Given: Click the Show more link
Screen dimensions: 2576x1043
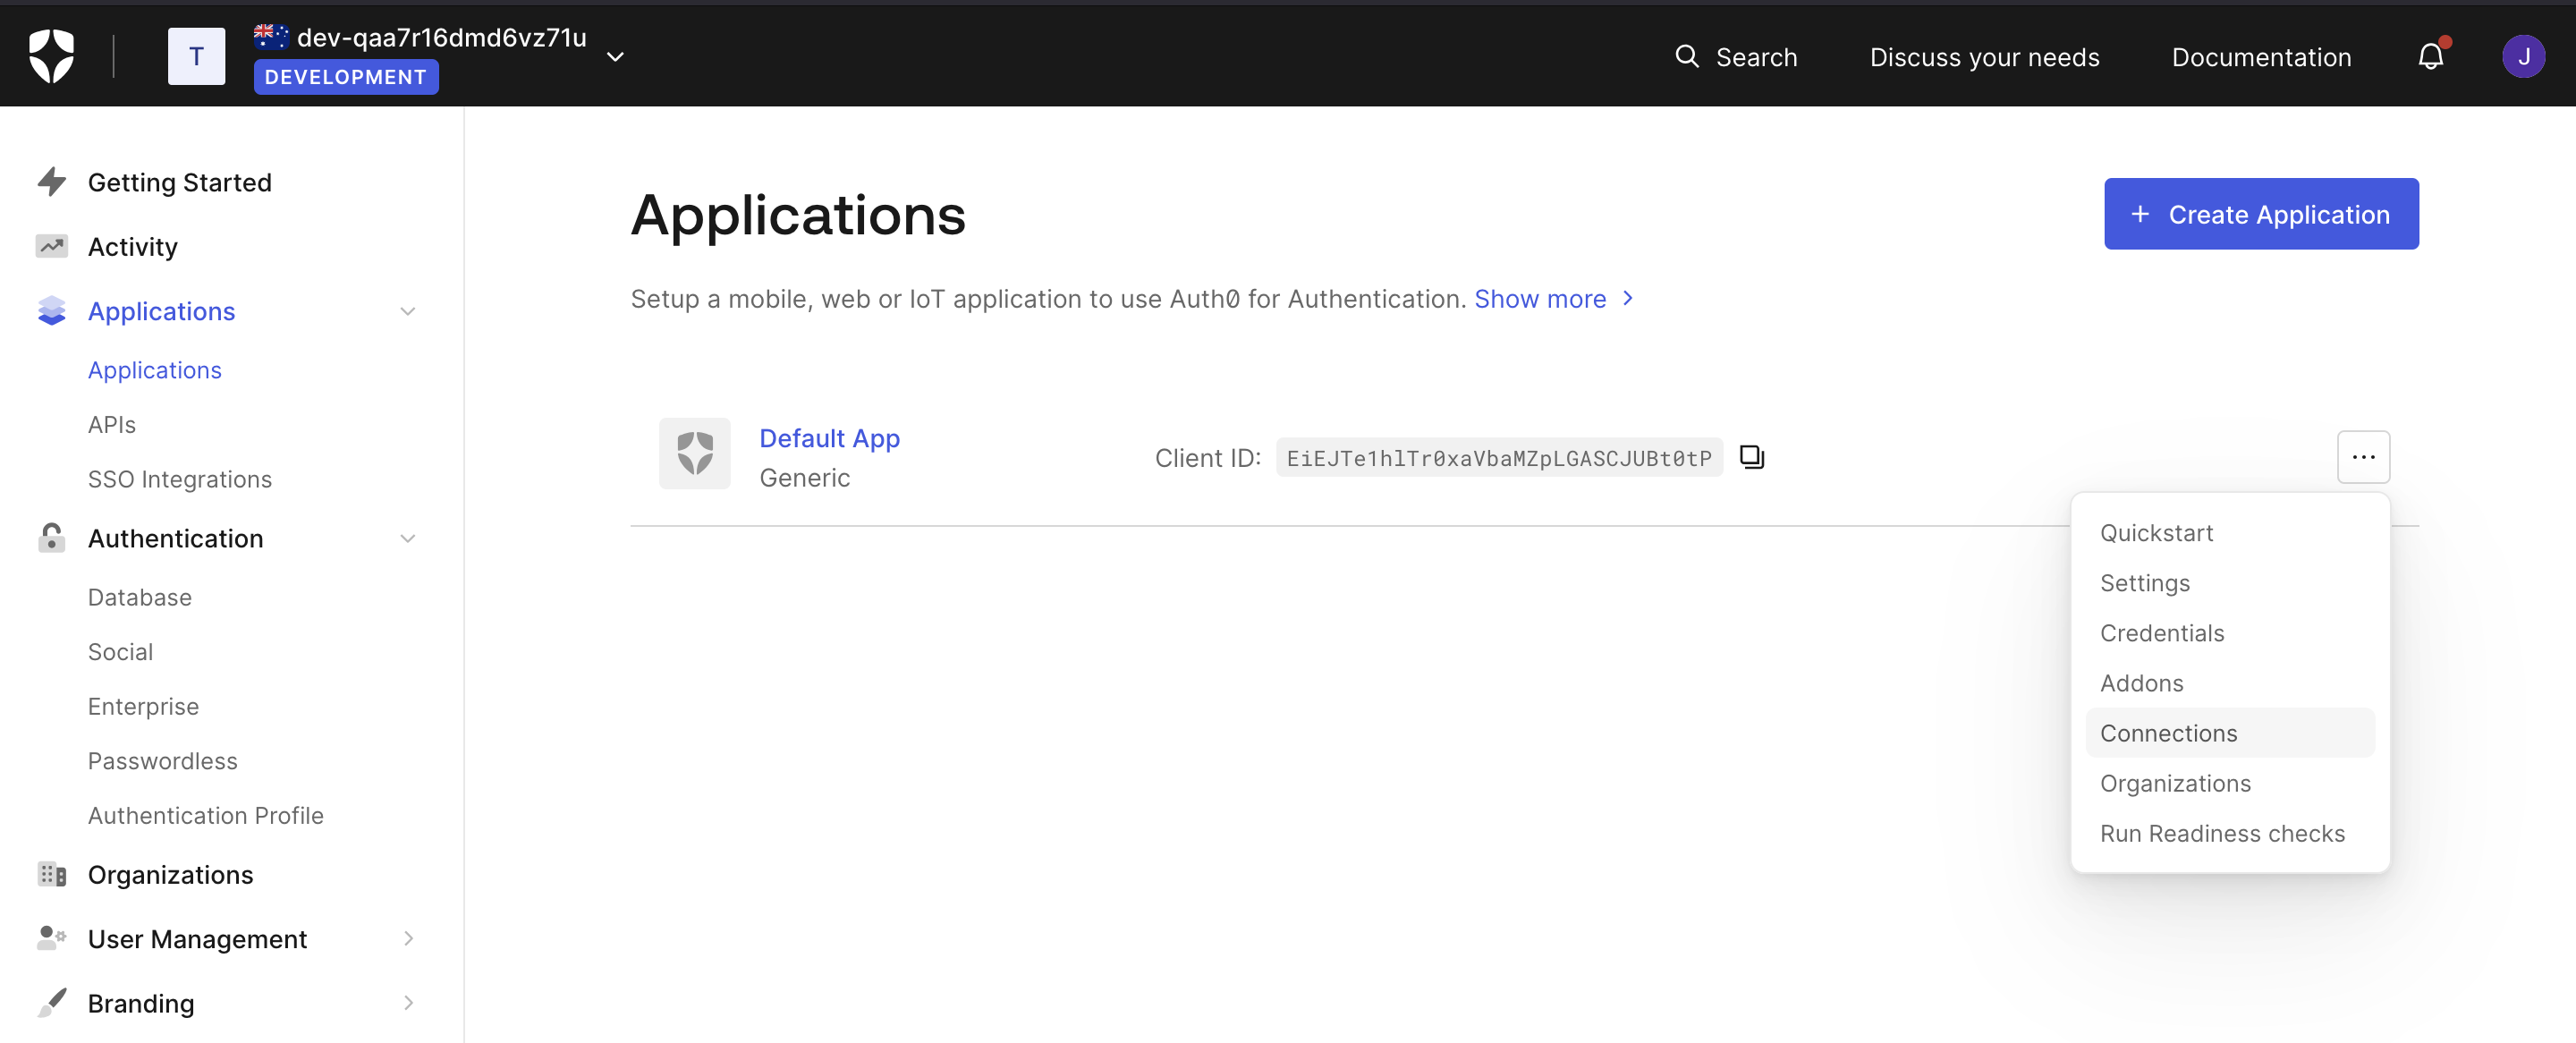Looking at the screenshot, I should (x=1540, y=298).
